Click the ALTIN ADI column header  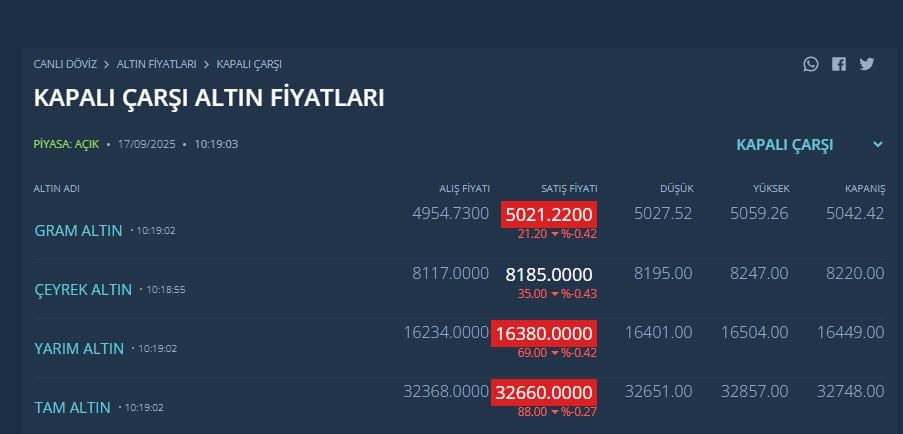[x=56, y=189]
